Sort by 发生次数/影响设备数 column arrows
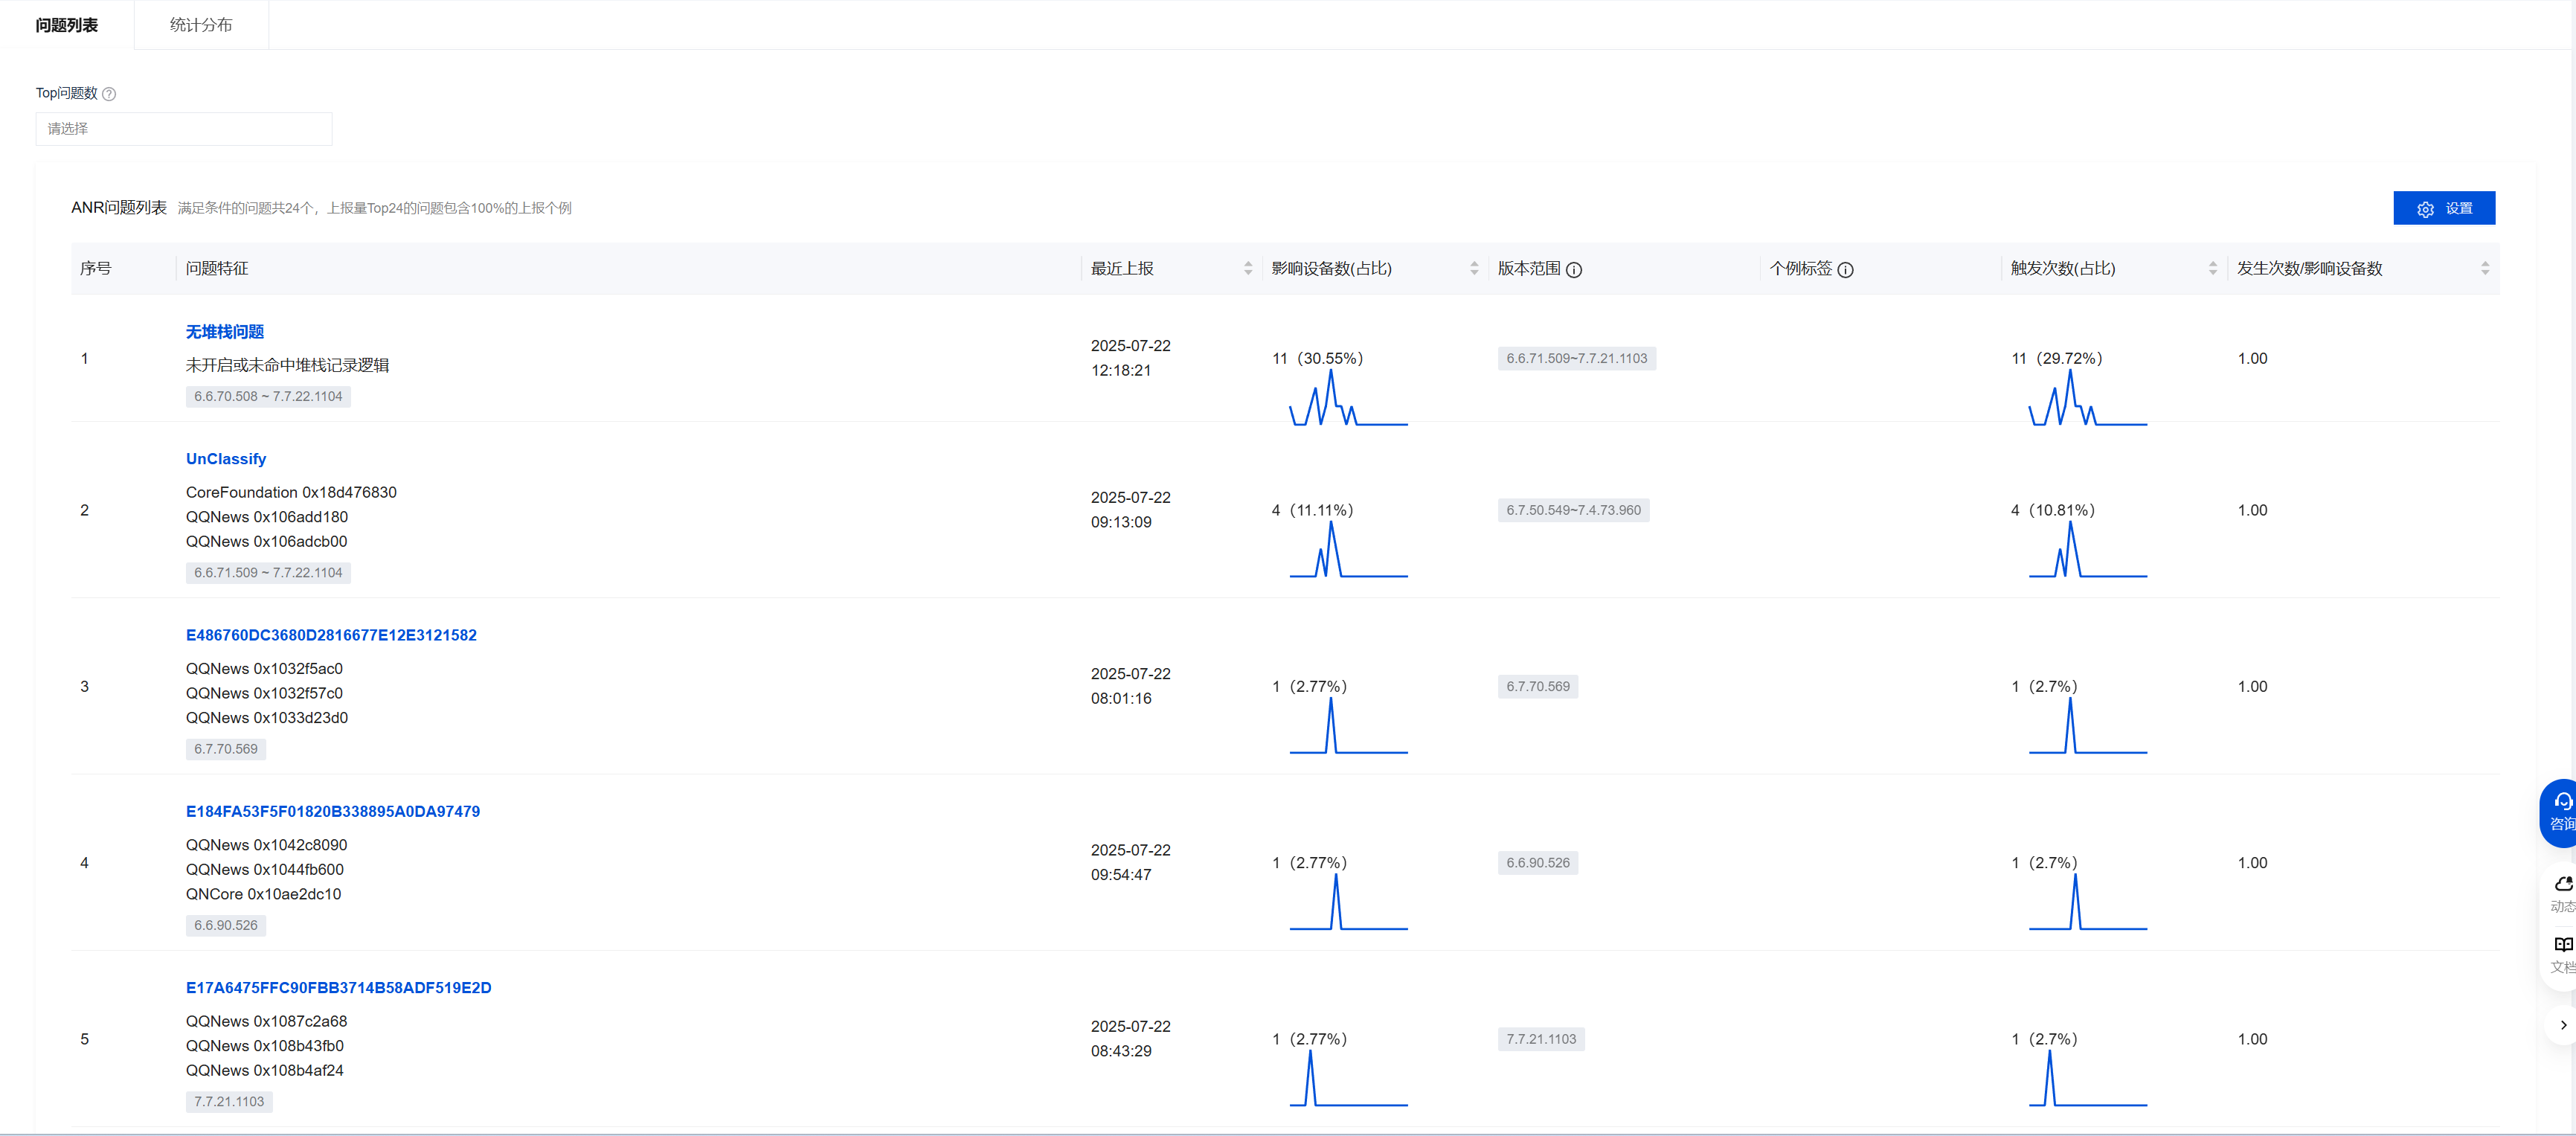This screenshot has height=1136, width=2576. [x=2485, y=268]
